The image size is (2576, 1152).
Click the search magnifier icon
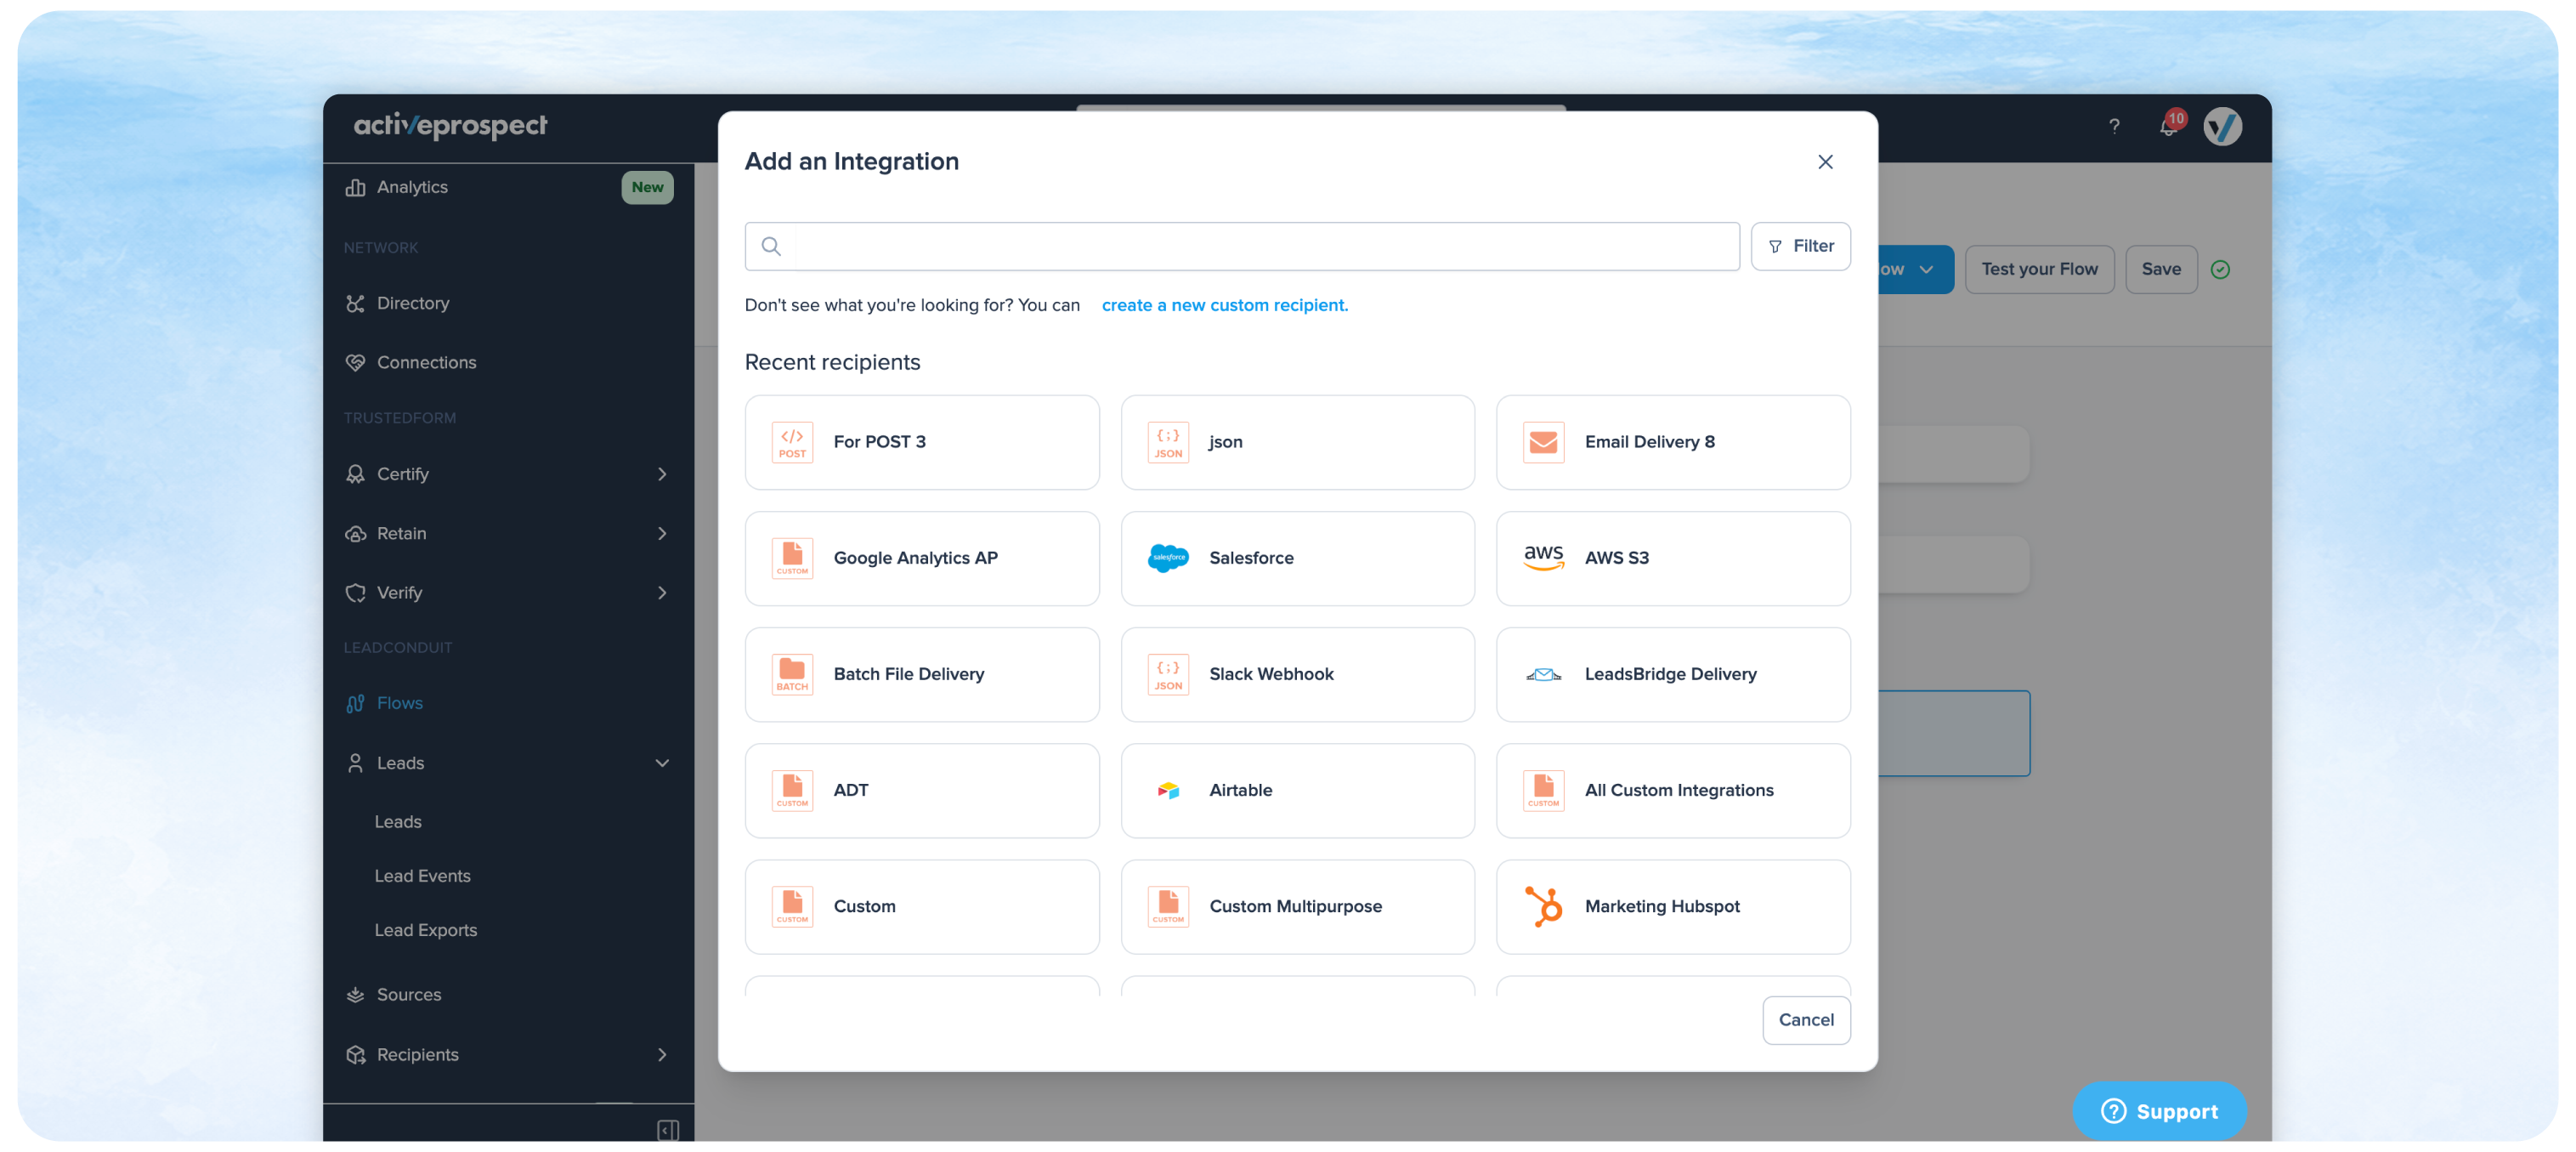point(771,246)
